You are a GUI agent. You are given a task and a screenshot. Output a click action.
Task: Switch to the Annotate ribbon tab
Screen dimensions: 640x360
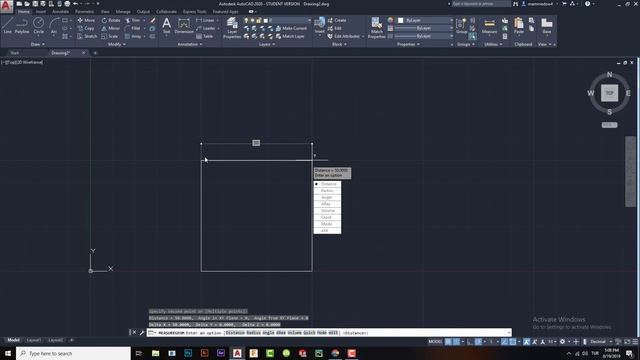click(x=60, y=12)
